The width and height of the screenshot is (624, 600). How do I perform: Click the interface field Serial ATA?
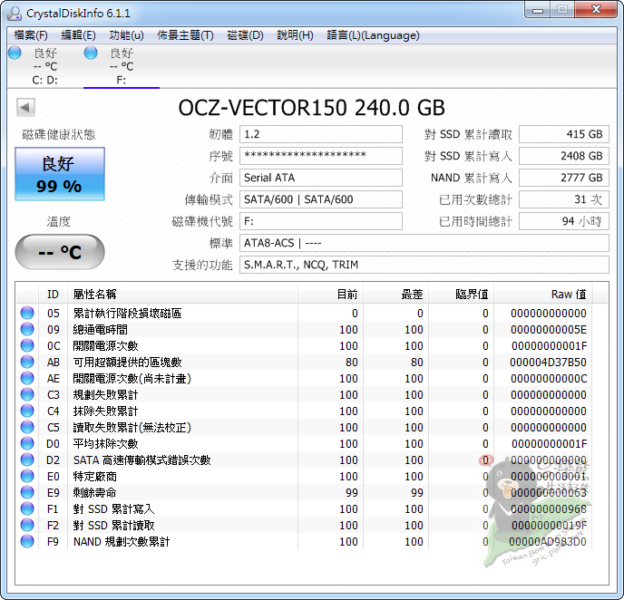click(x=321, y=177)
